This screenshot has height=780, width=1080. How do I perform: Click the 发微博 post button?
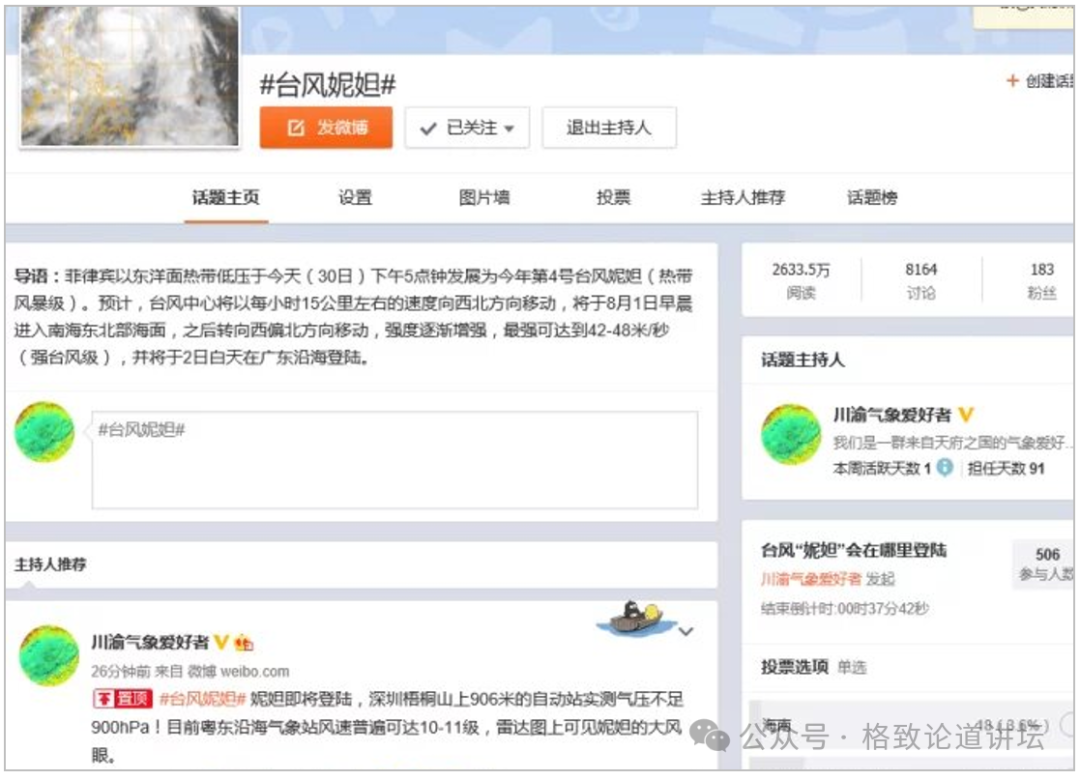(326, 127)
